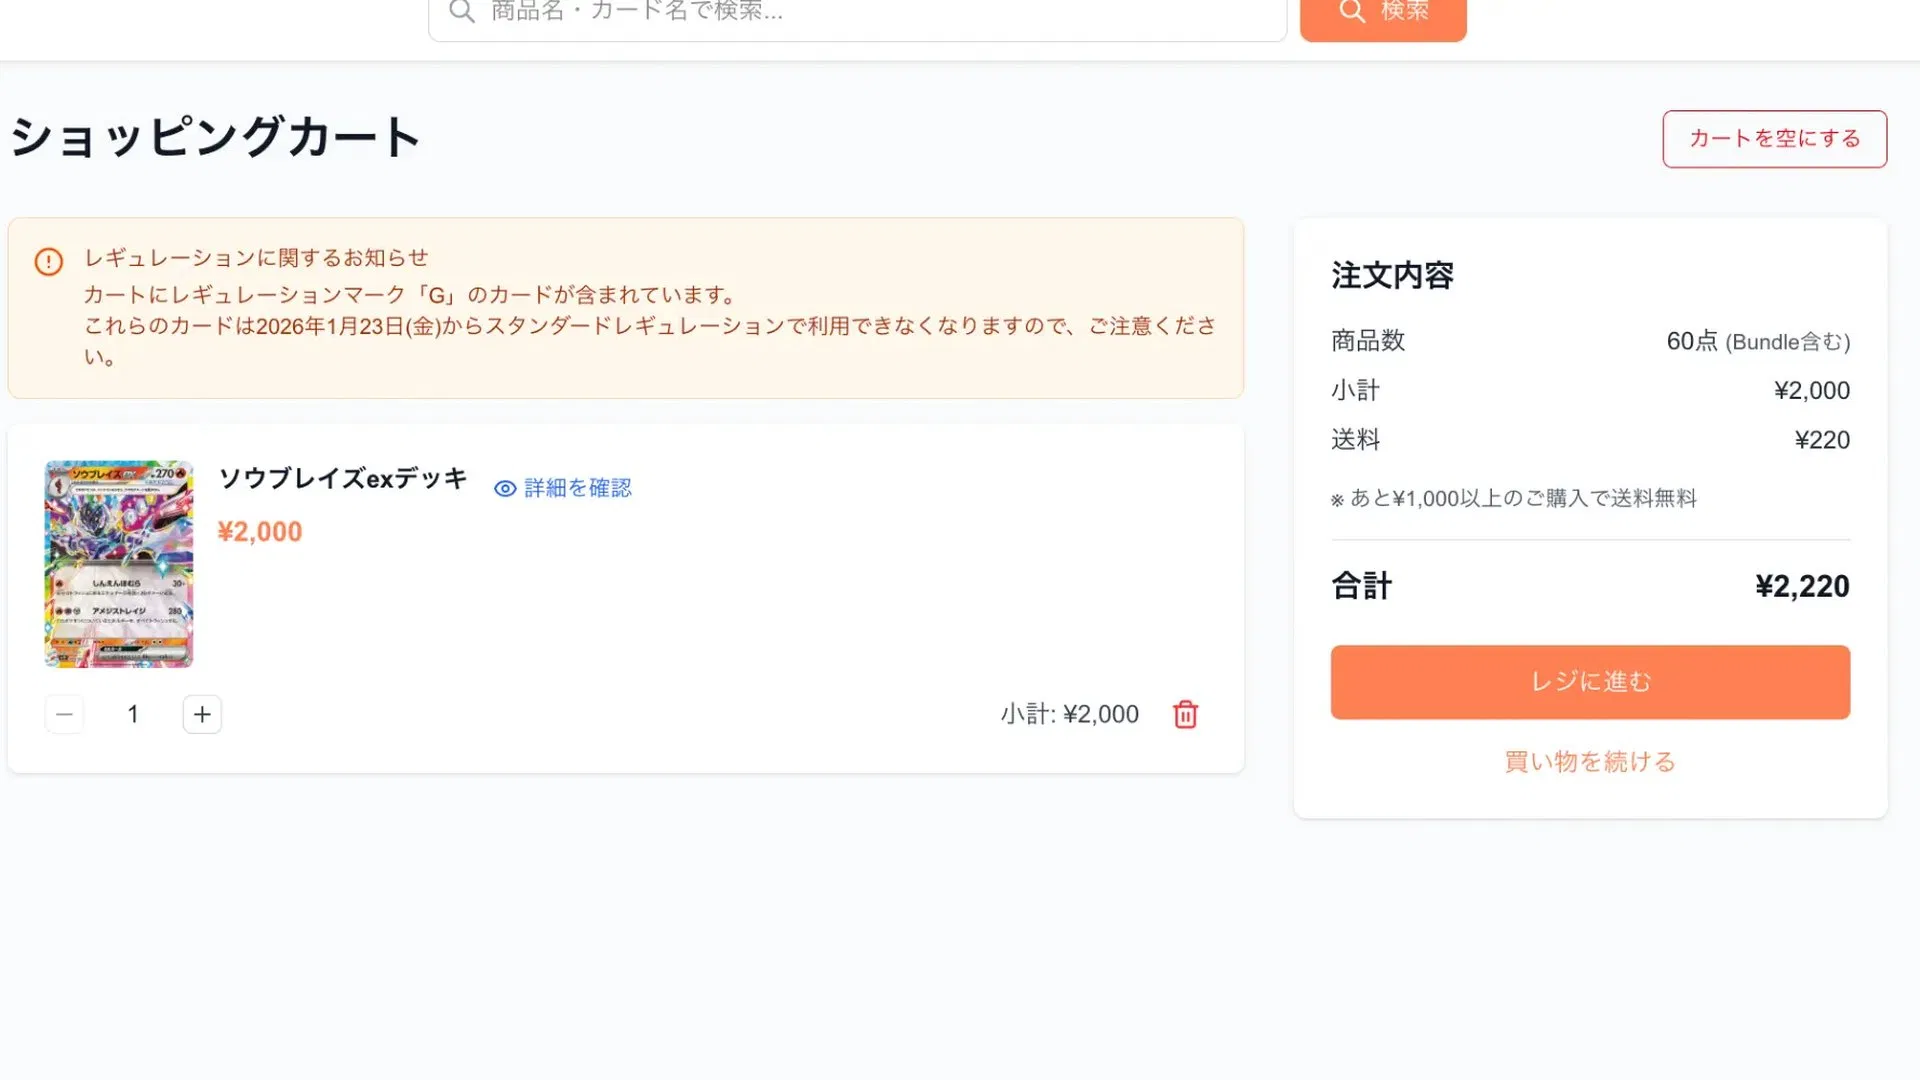Click the magnifier icon on the 検索 button

coord(1352,12)
